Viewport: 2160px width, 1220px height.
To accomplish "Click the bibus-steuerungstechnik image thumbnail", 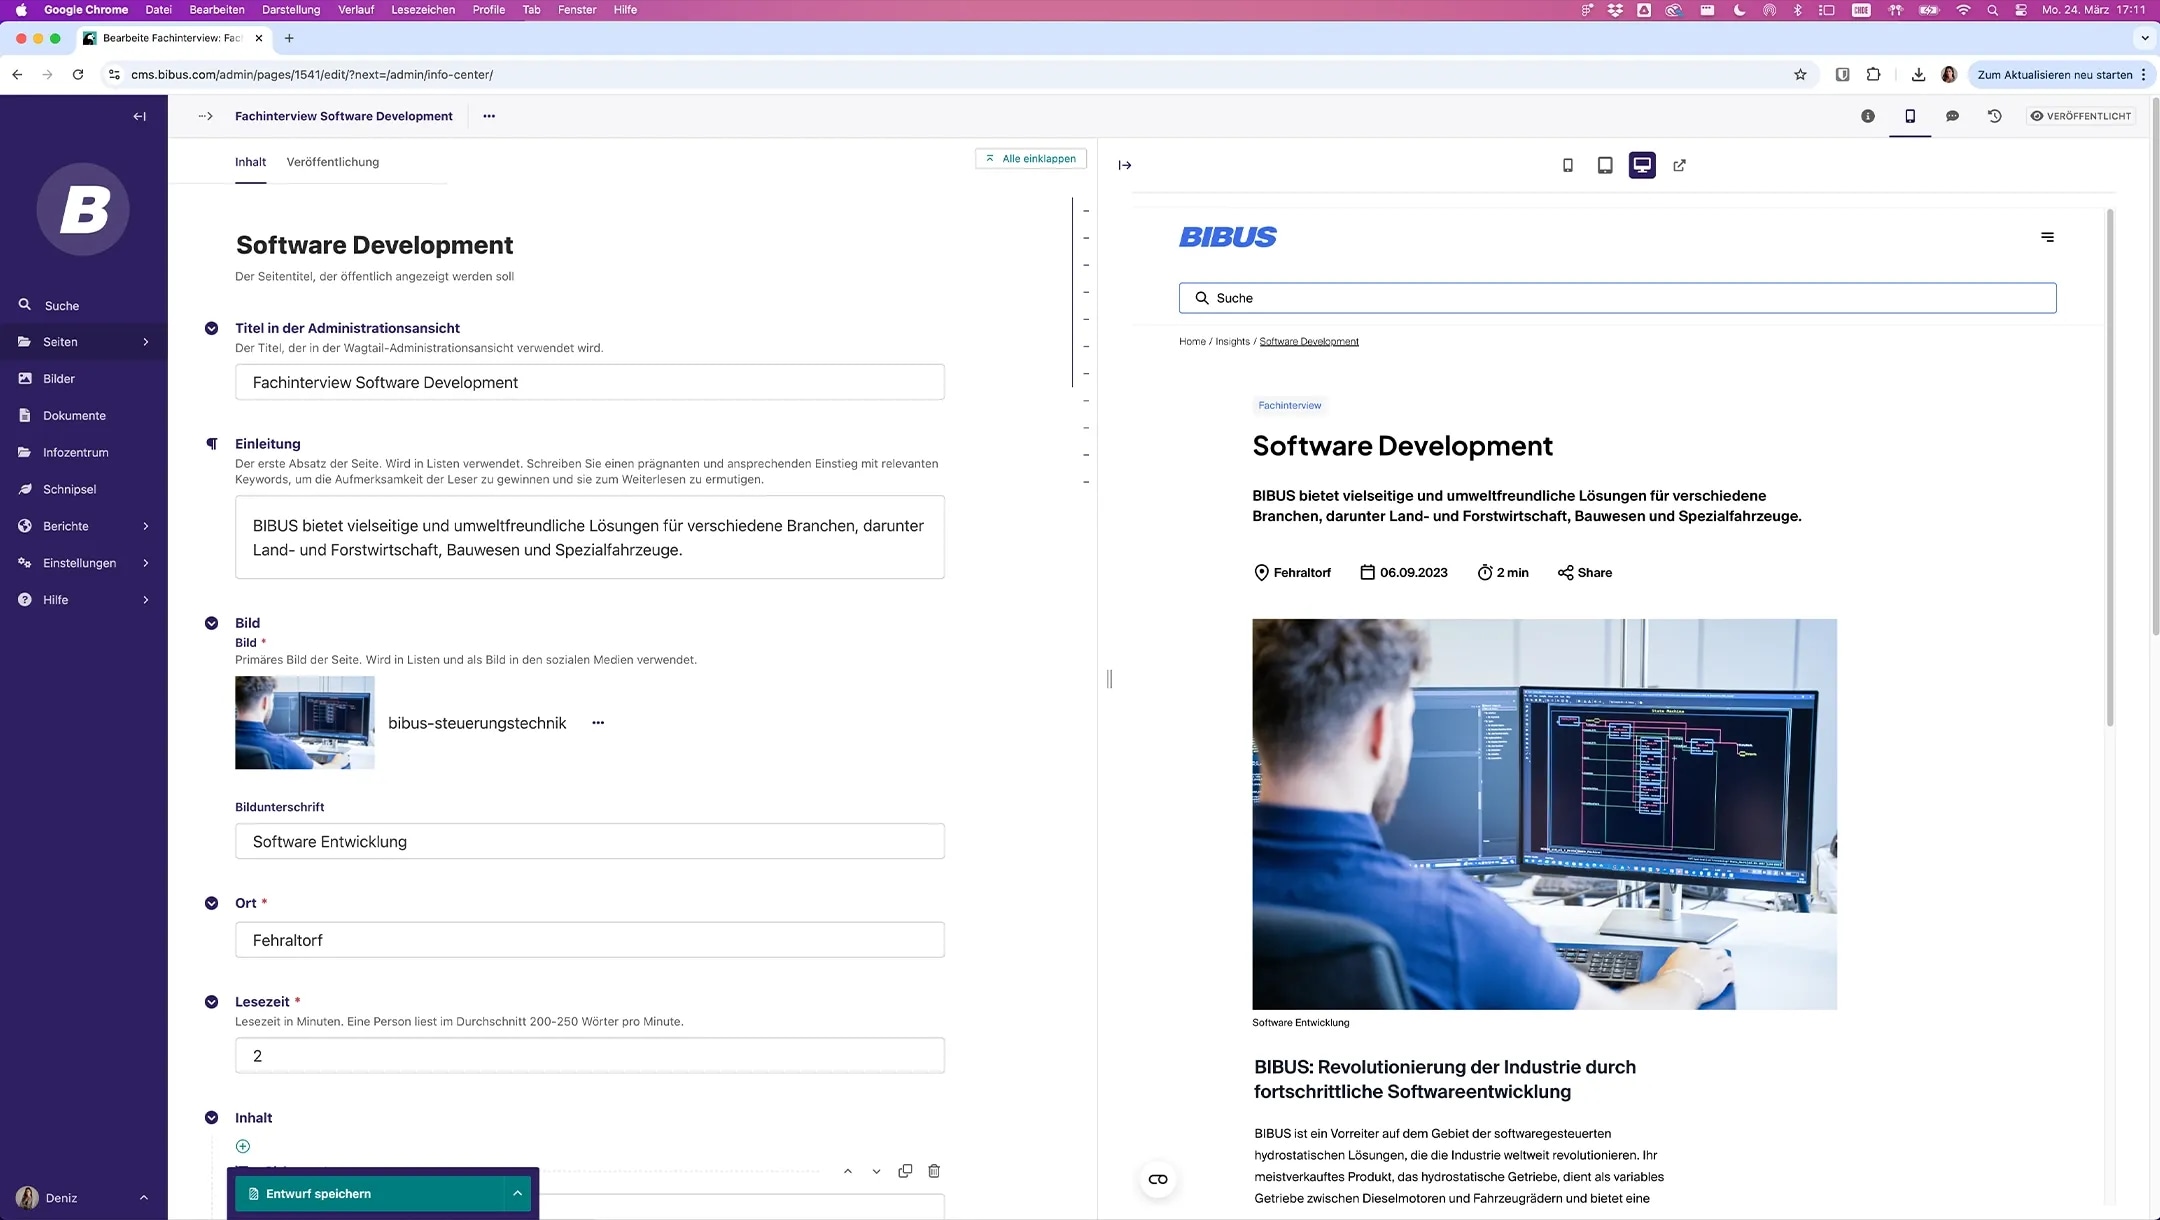I will pos(305,722).
